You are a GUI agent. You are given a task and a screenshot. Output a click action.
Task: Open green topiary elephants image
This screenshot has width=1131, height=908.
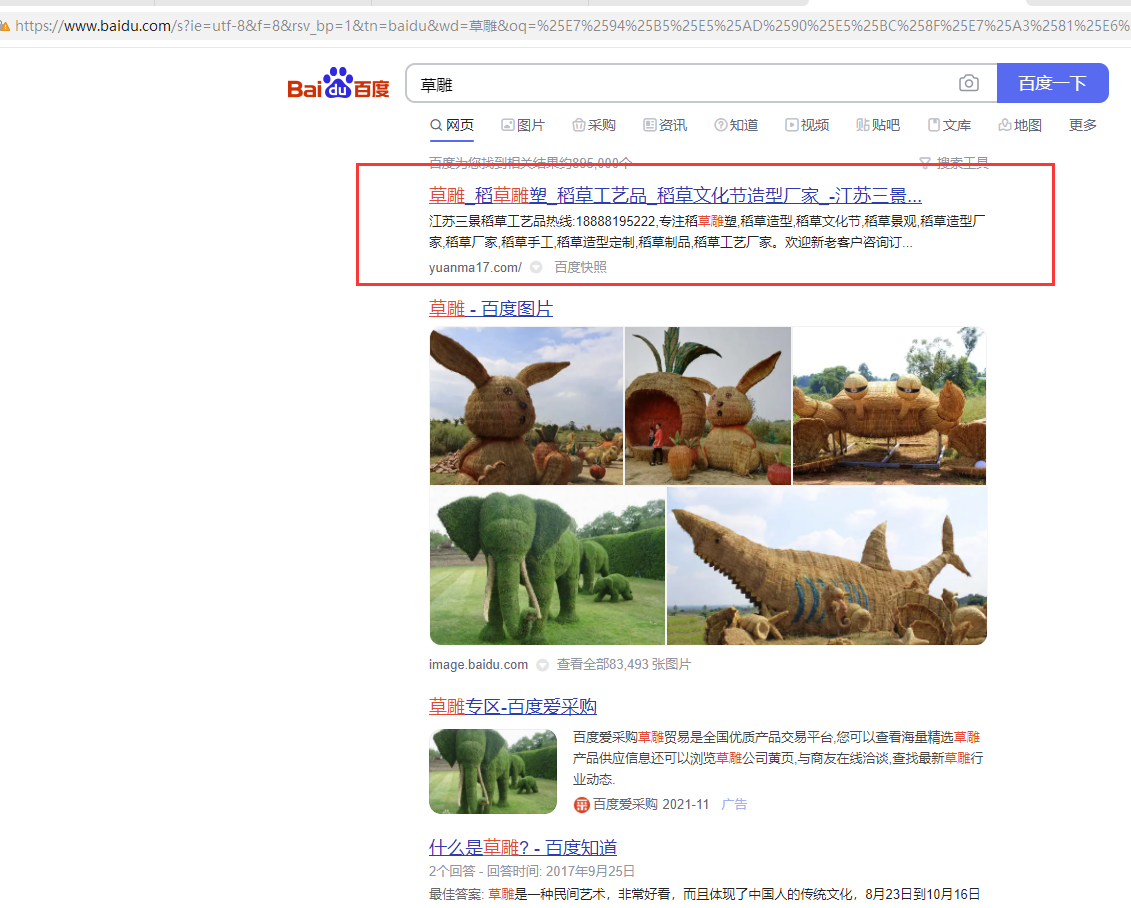point(547,566)
